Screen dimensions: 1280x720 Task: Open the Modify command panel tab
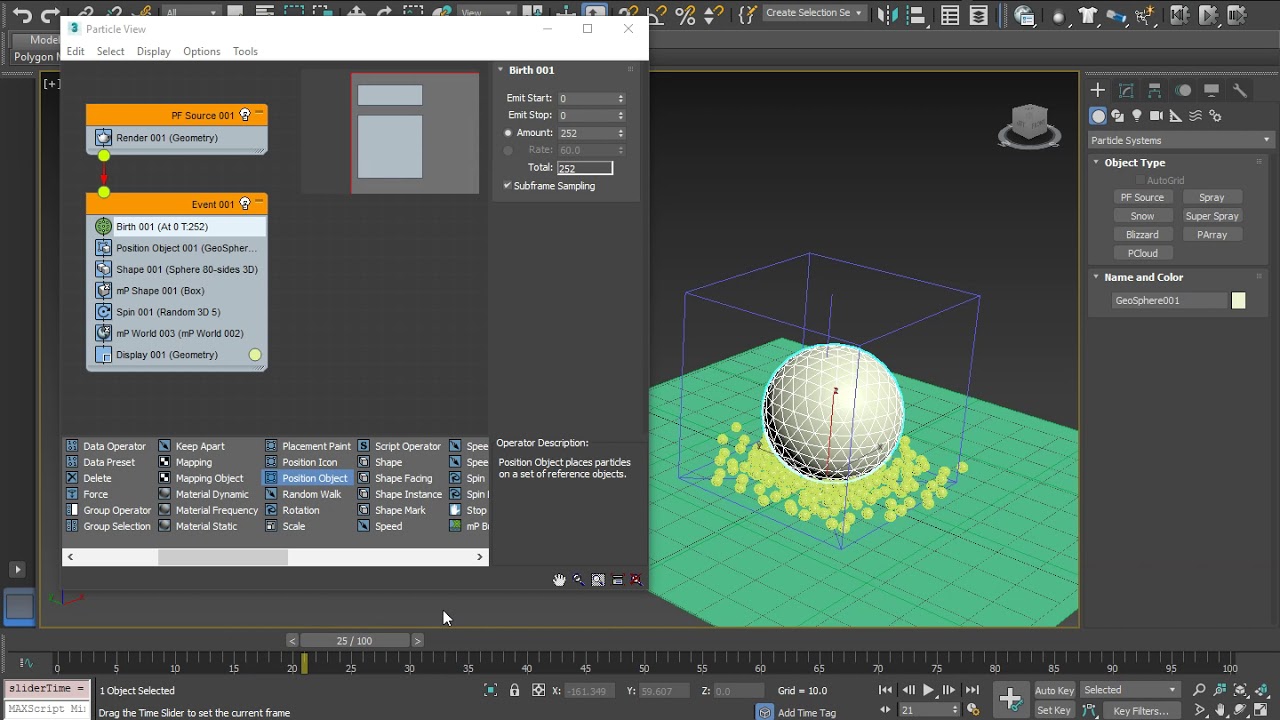click(1126, 90)
